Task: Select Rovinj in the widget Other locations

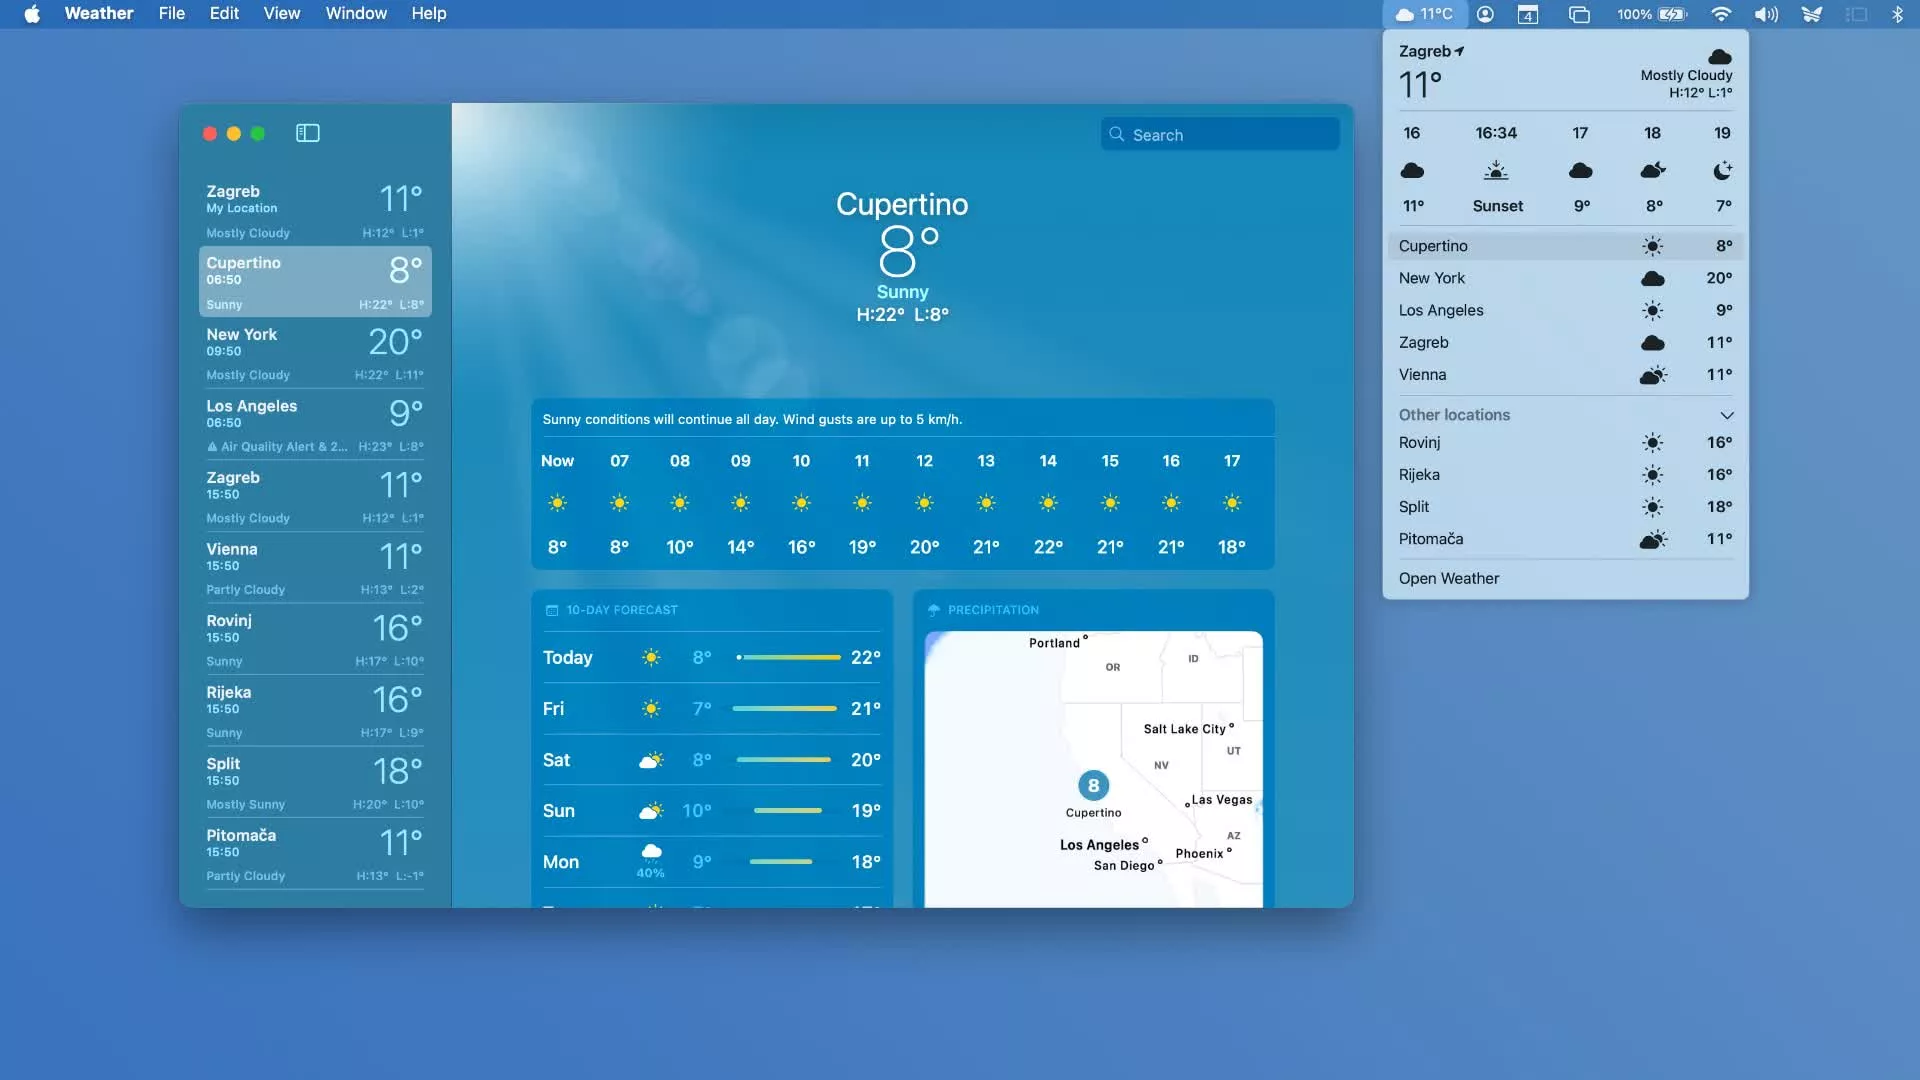Action: 1565,443
